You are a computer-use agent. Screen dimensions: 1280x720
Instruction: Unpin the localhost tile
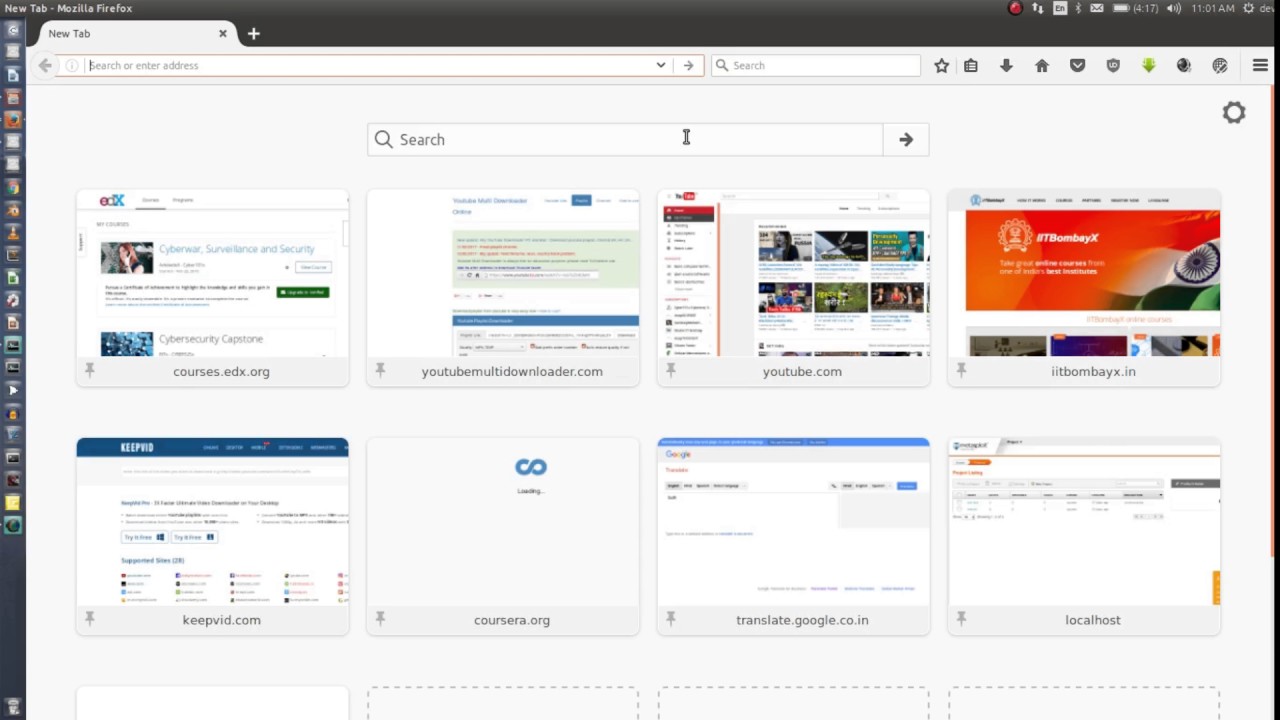(x=961, y=619)
